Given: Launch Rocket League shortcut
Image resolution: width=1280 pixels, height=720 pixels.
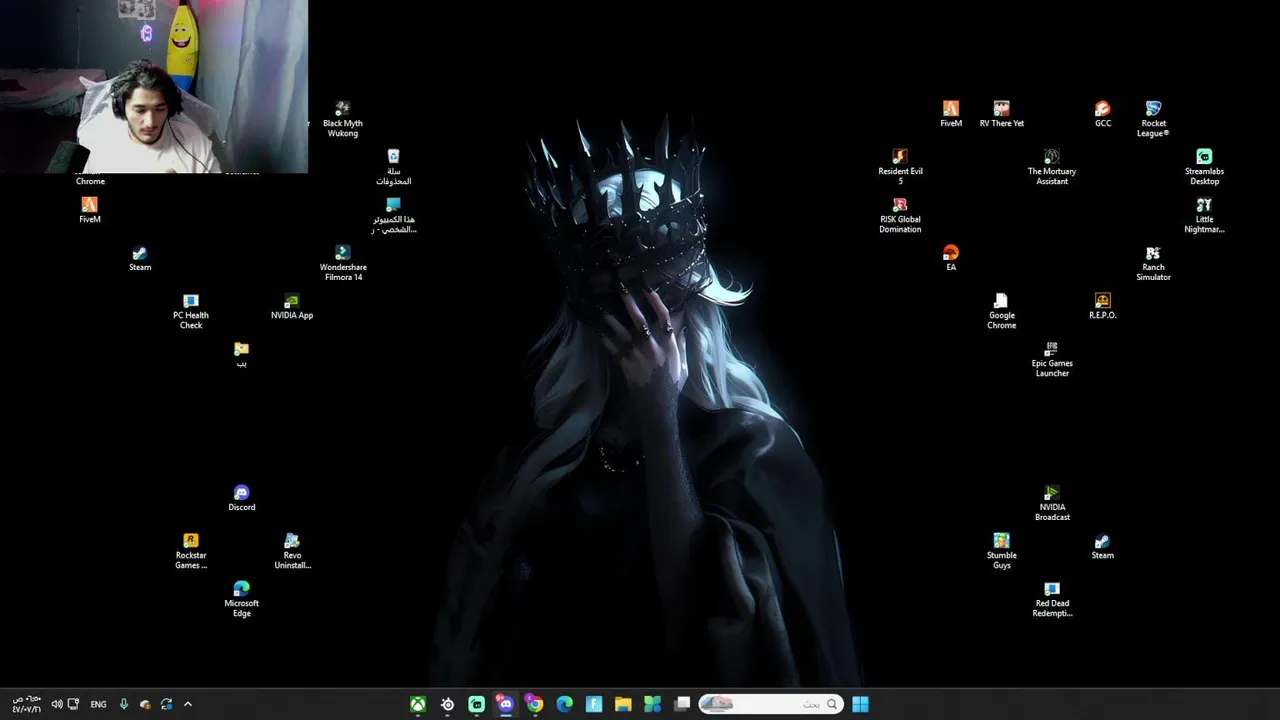Looking at the screenshot, I should point(1153,118).
